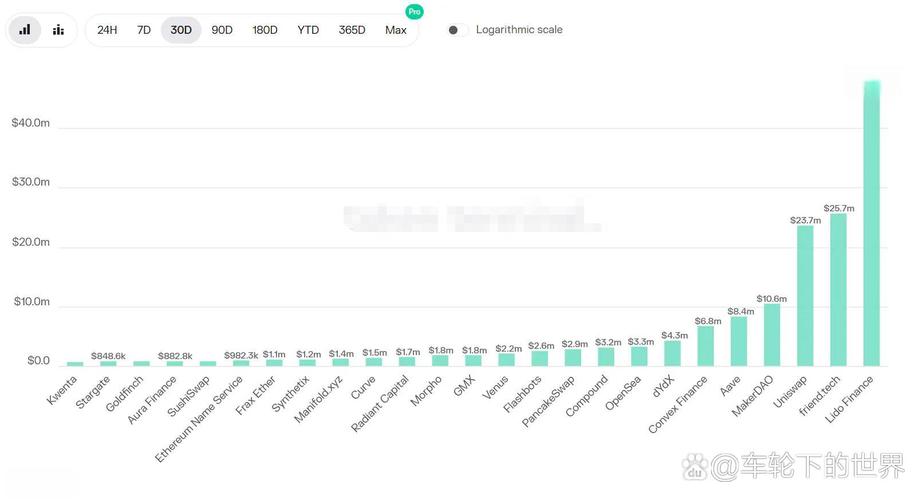The image size is (923, 500).
Task: Select the Max time range
Action: (396, 30)
